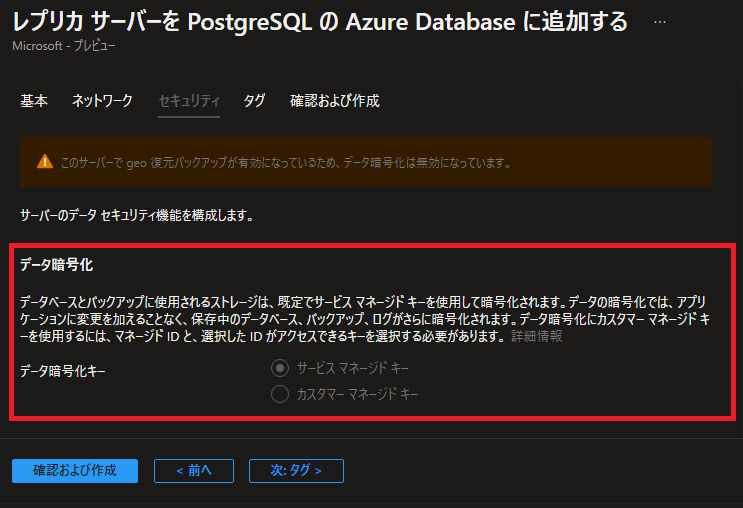Select the カスタマー マネージド キー radio button
Viewport: 743px width, 508px height.
pos(280,394)
